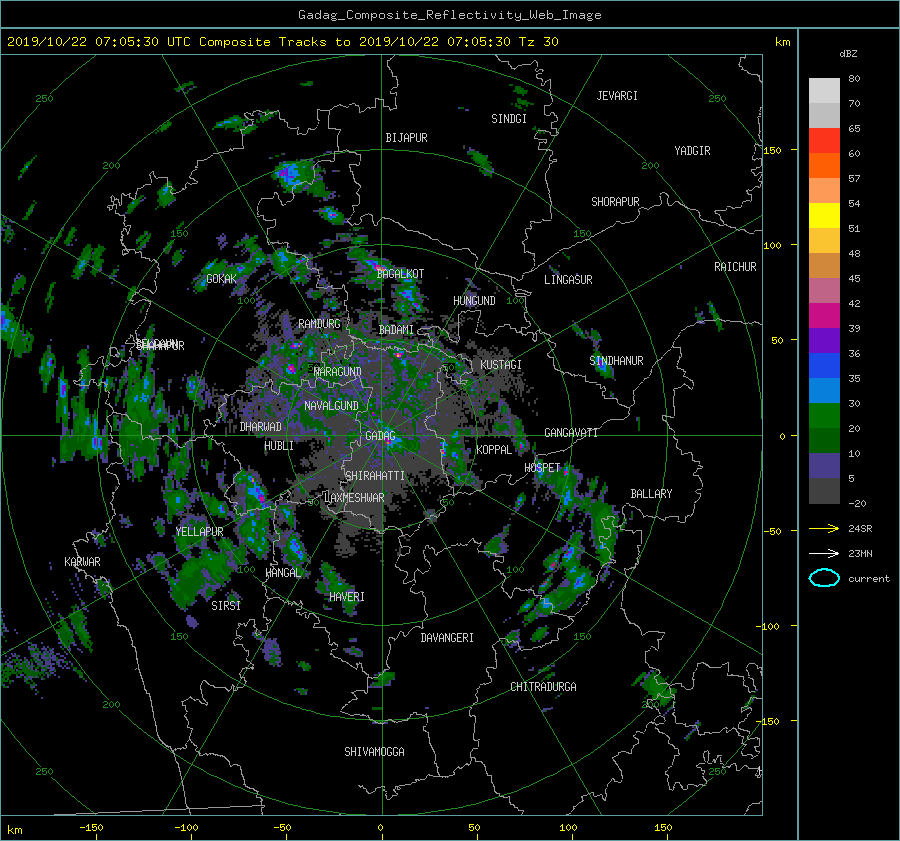Select the light gray 80–70 dBZ swatch
Screen dimensions: 900x841
tap(824, 91)
